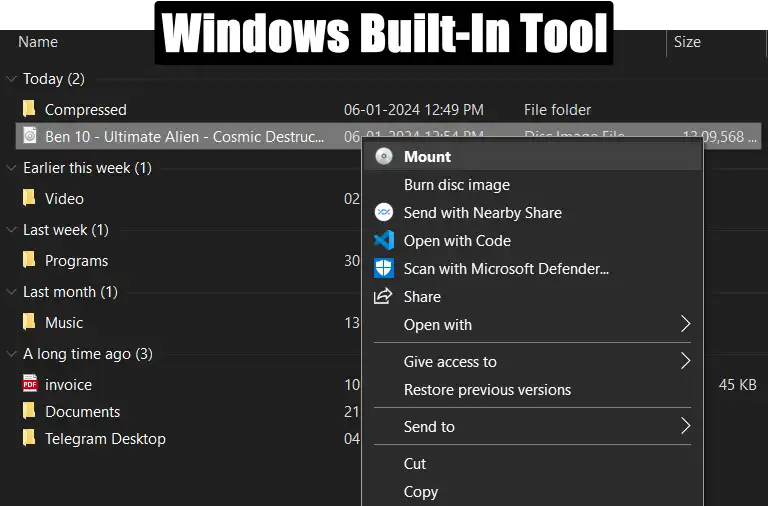The image size is (768, 506).
Task: Click the 06-01-2024 12:49 PM date cell
Action: tap(414, 110)
